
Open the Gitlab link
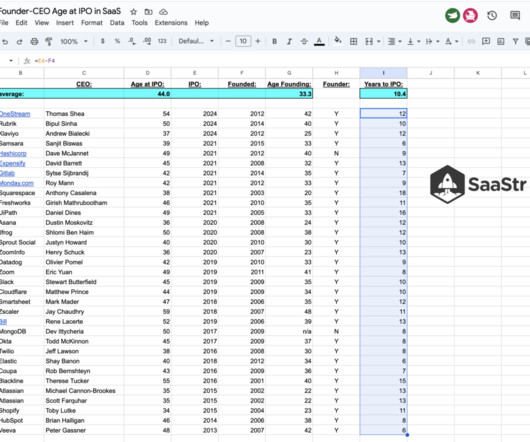[7, 173]
